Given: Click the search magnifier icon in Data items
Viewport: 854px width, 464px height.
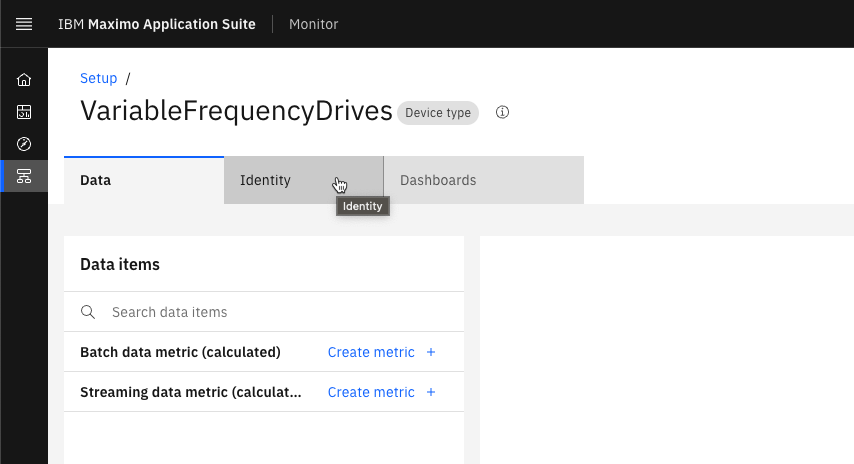Looking at the screenshot, I should [88, 312].
